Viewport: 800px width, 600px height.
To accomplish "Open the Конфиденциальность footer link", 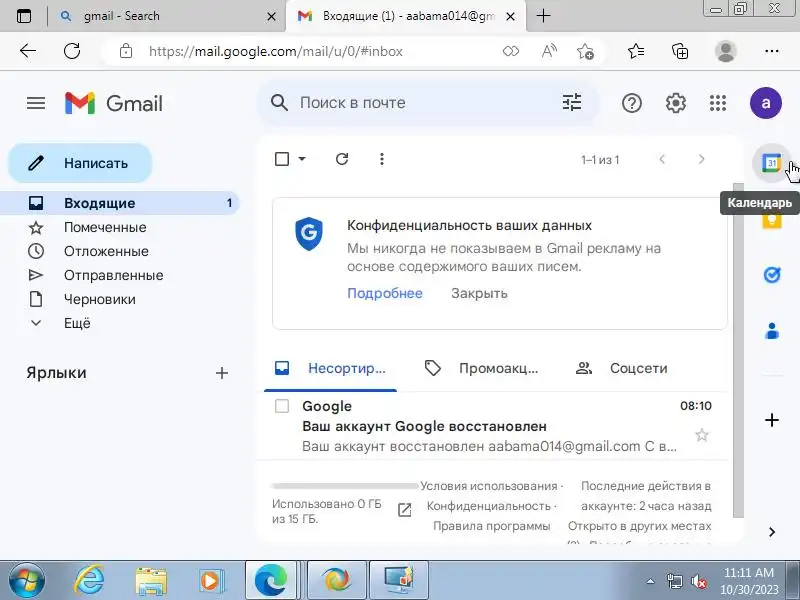I will [488, 506].
